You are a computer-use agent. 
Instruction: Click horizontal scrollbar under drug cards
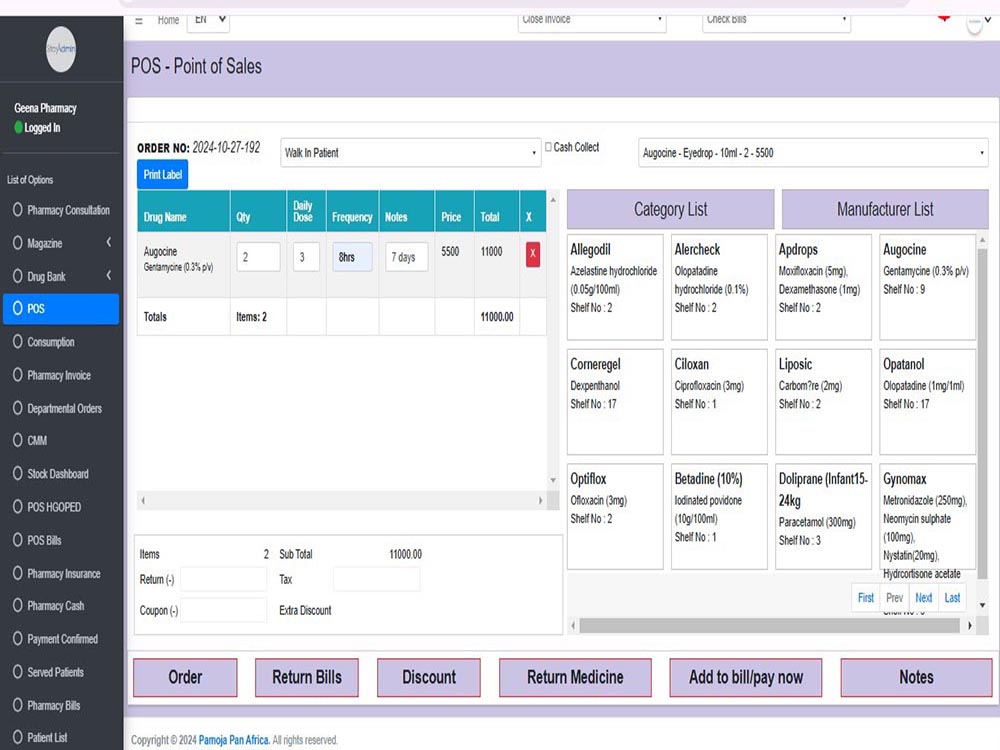click(x=769, y=626)
